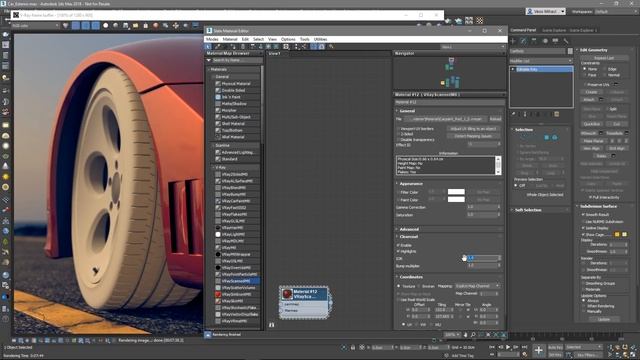Collapse the Coordinates rollout
Screen dimensions: 640x360
pos(411,277)
